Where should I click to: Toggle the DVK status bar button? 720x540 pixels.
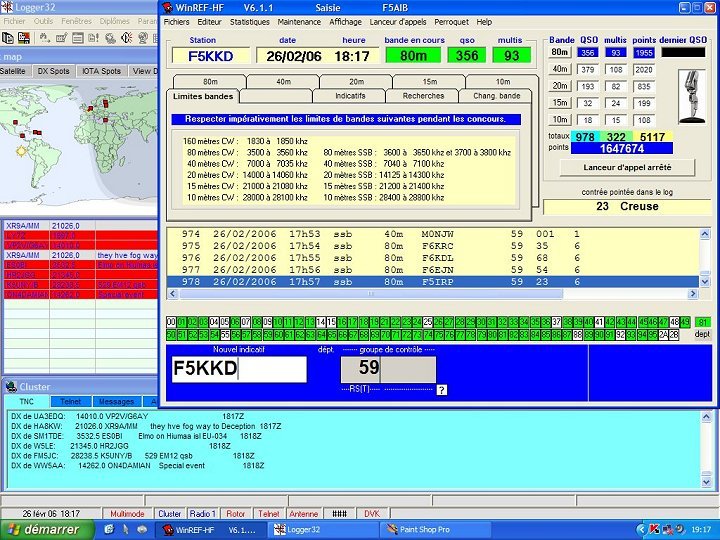(x=371, y=513)
